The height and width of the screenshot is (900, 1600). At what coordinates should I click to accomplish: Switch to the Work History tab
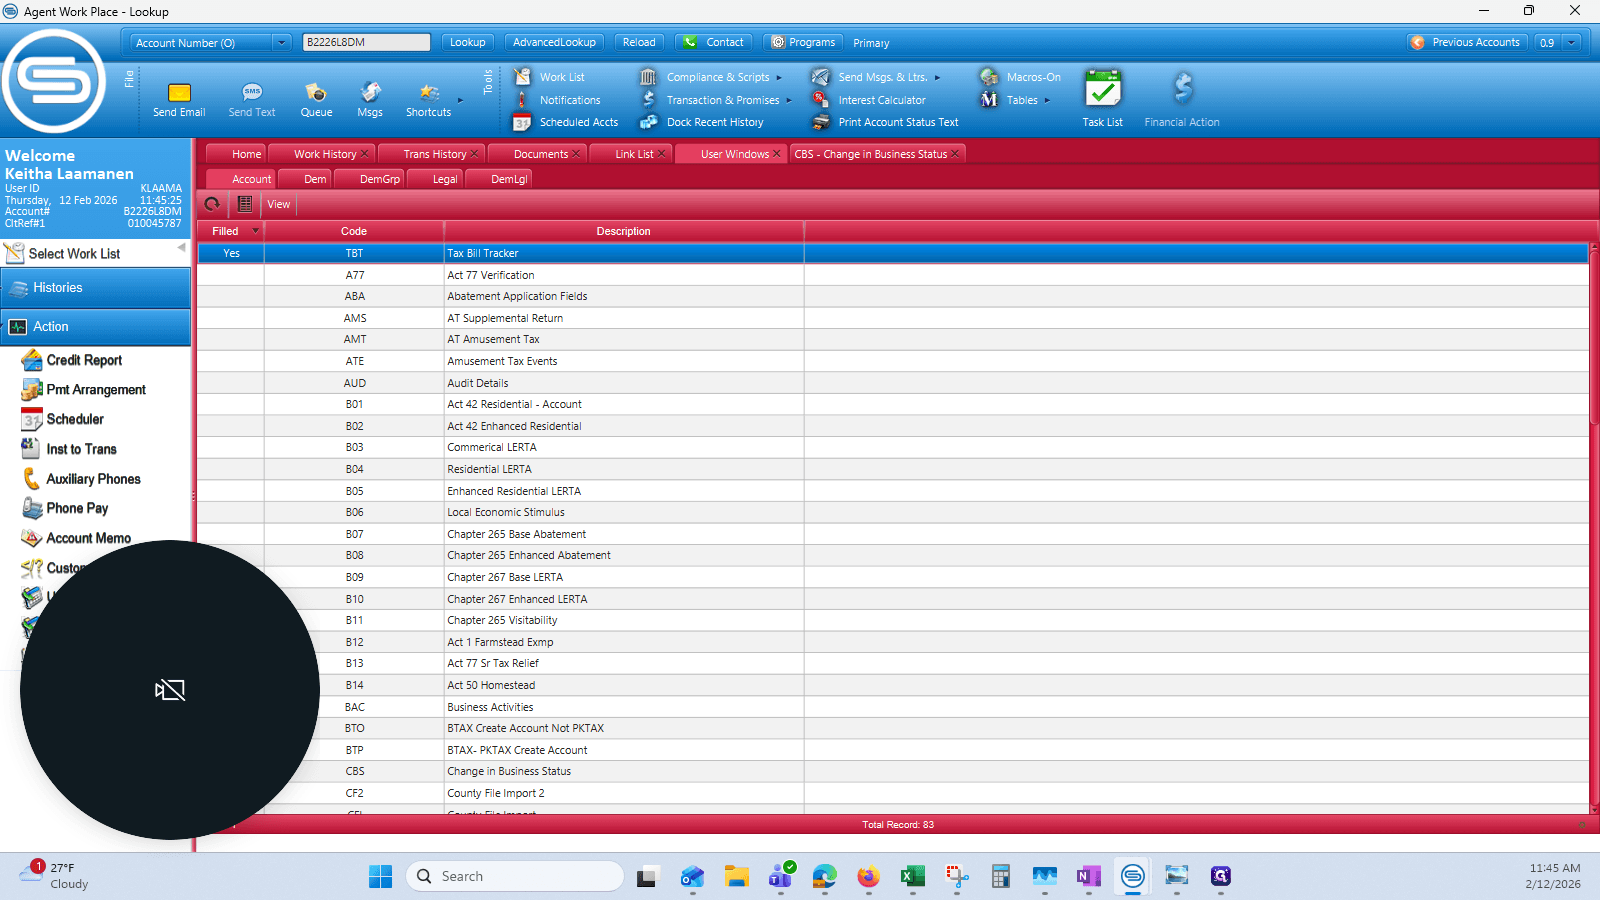[x=325, y=154]
